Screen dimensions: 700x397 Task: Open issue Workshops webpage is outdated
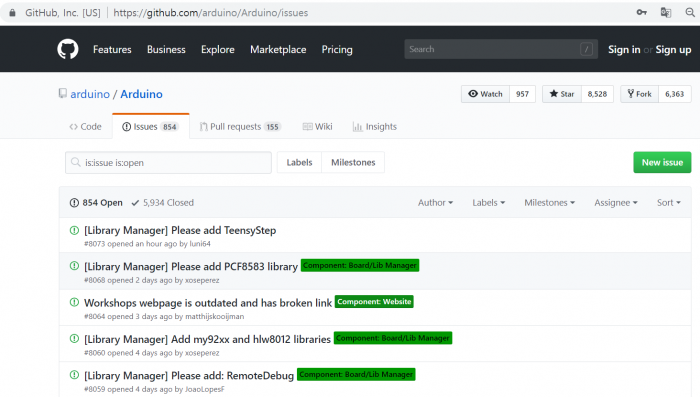point(208,303)
